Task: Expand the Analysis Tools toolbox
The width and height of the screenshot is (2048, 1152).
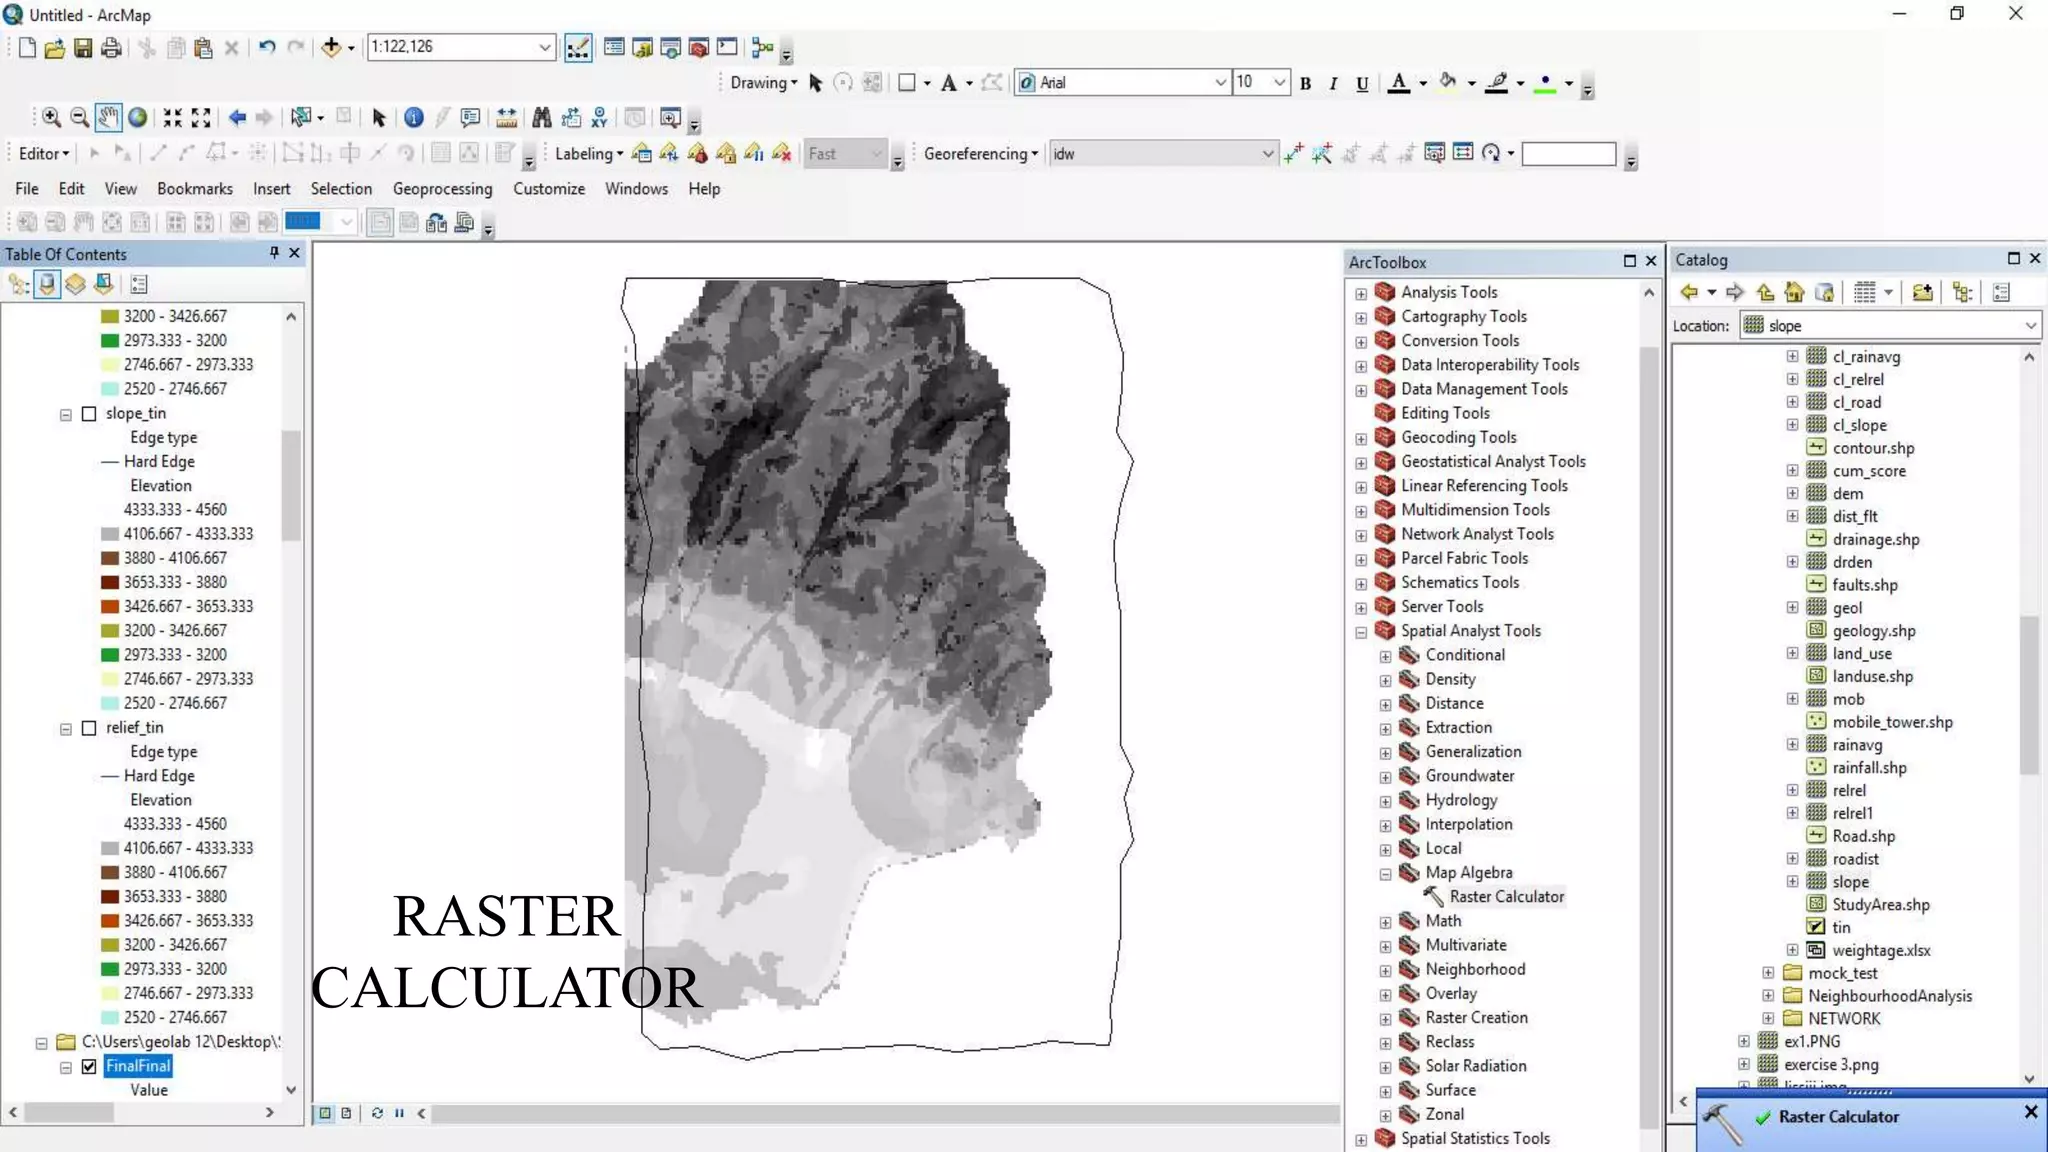Action: coord(1361,293)
